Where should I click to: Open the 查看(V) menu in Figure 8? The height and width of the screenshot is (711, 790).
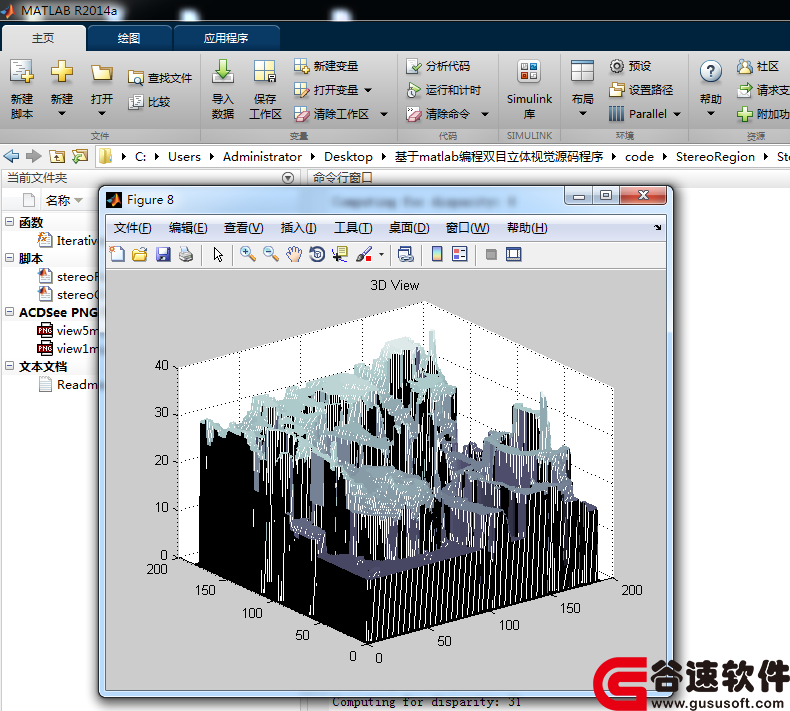tap(243, 228)
